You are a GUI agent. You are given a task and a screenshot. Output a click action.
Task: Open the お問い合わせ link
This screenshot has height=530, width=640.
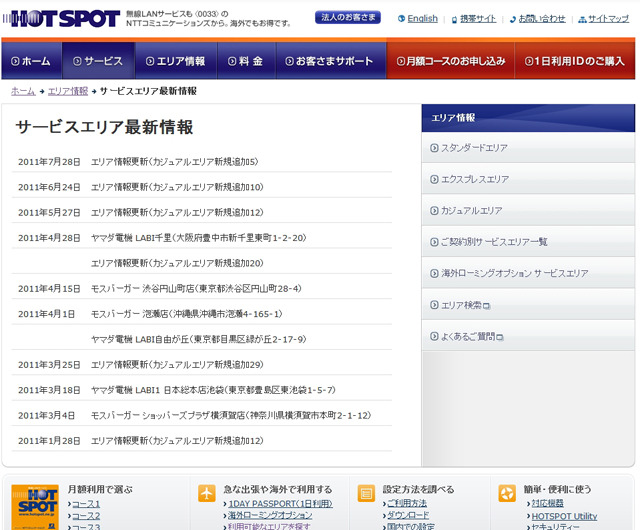coord(542,18)
